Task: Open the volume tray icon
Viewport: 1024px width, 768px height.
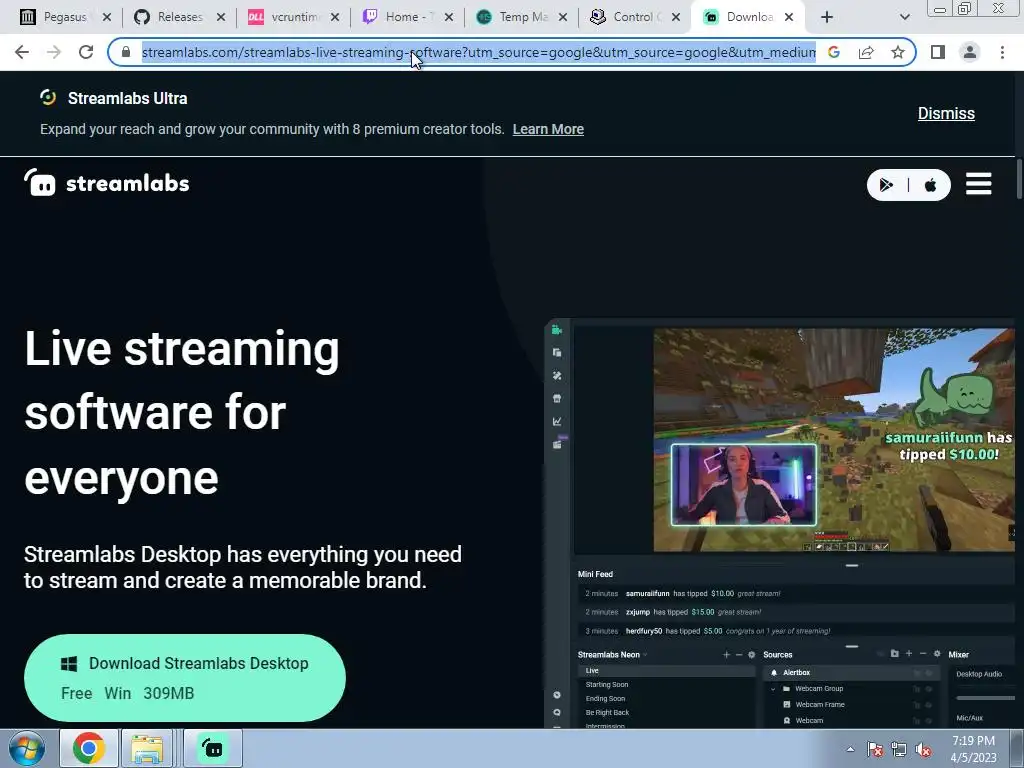Action: click(923, 749)
